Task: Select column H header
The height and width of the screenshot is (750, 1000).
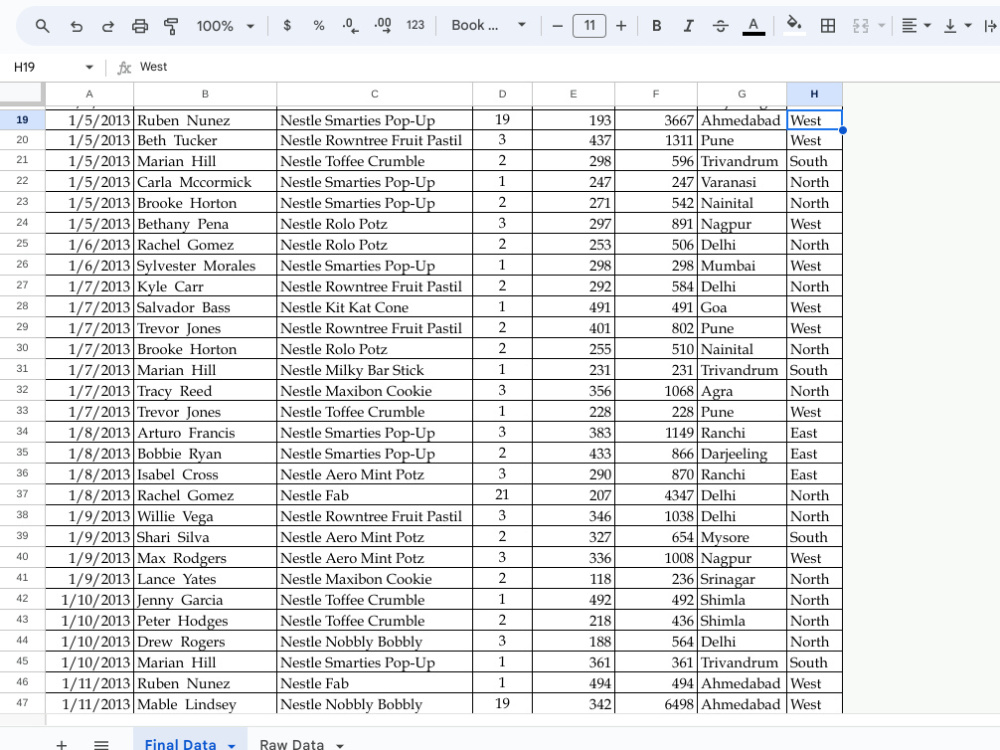Action: pyautogui.click(x=814, y=94)
